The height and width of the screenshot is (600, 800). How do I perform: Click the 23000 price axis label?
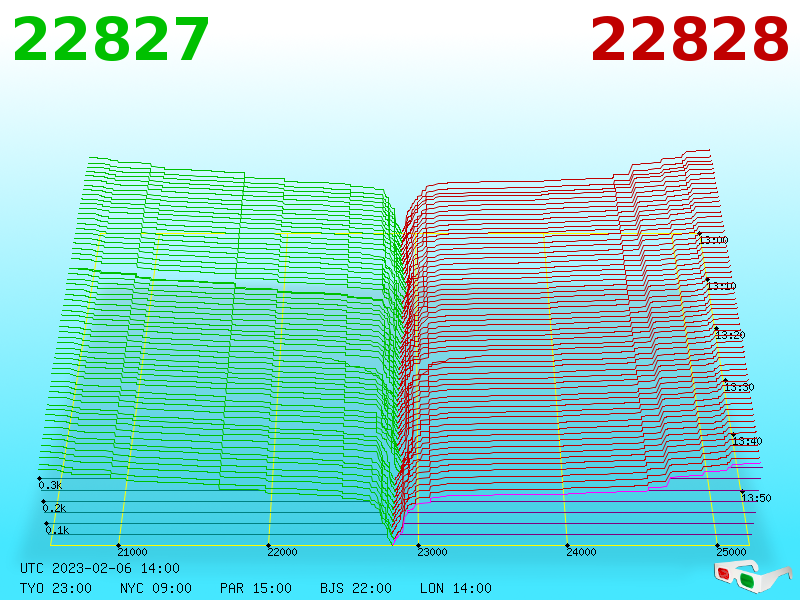(432, 552)
